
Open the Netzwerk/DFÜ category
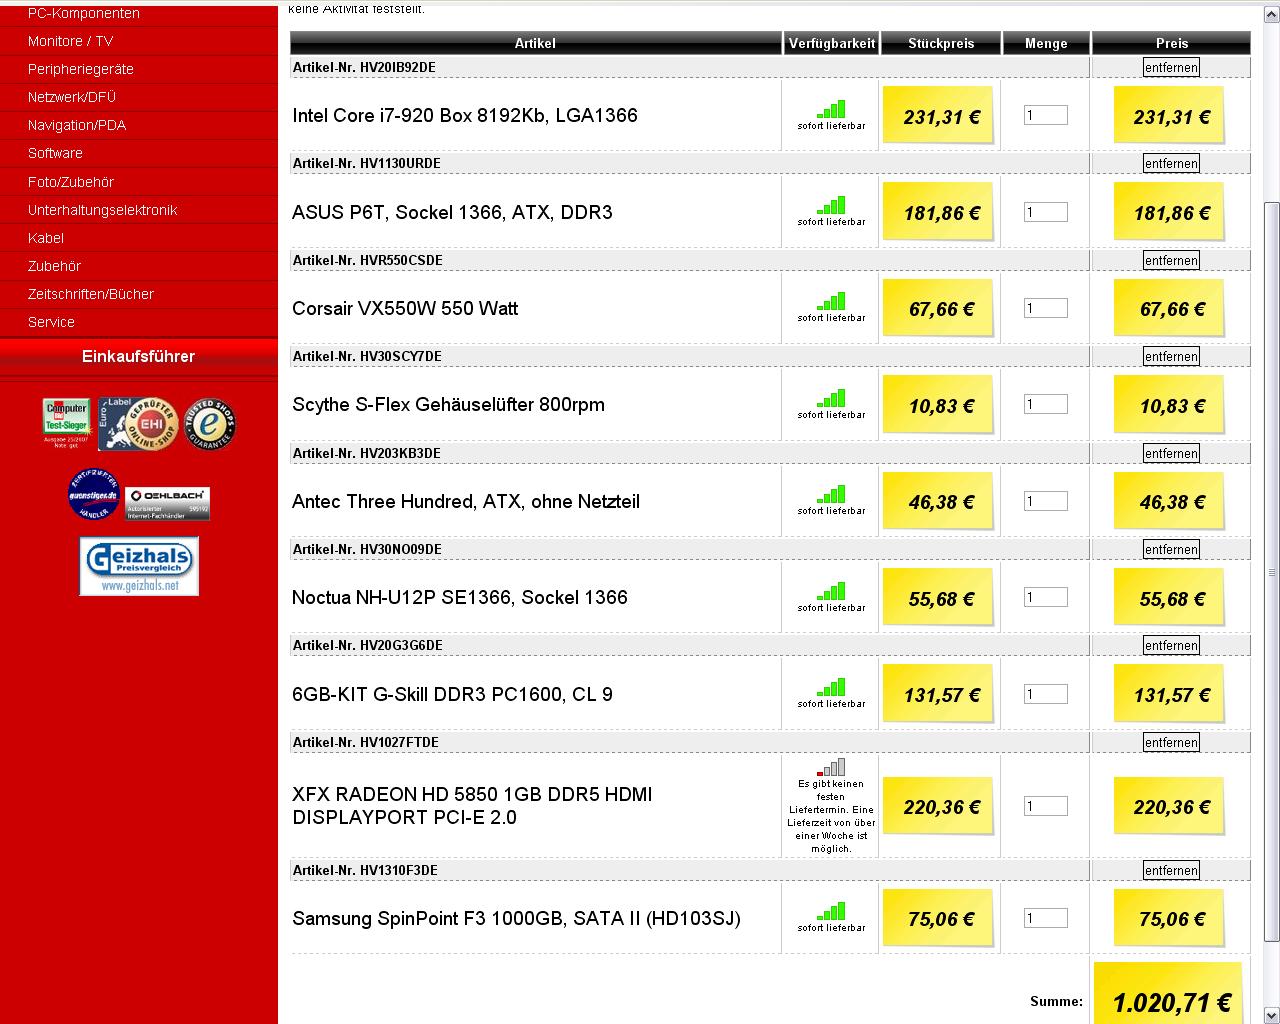pos(72,97)
